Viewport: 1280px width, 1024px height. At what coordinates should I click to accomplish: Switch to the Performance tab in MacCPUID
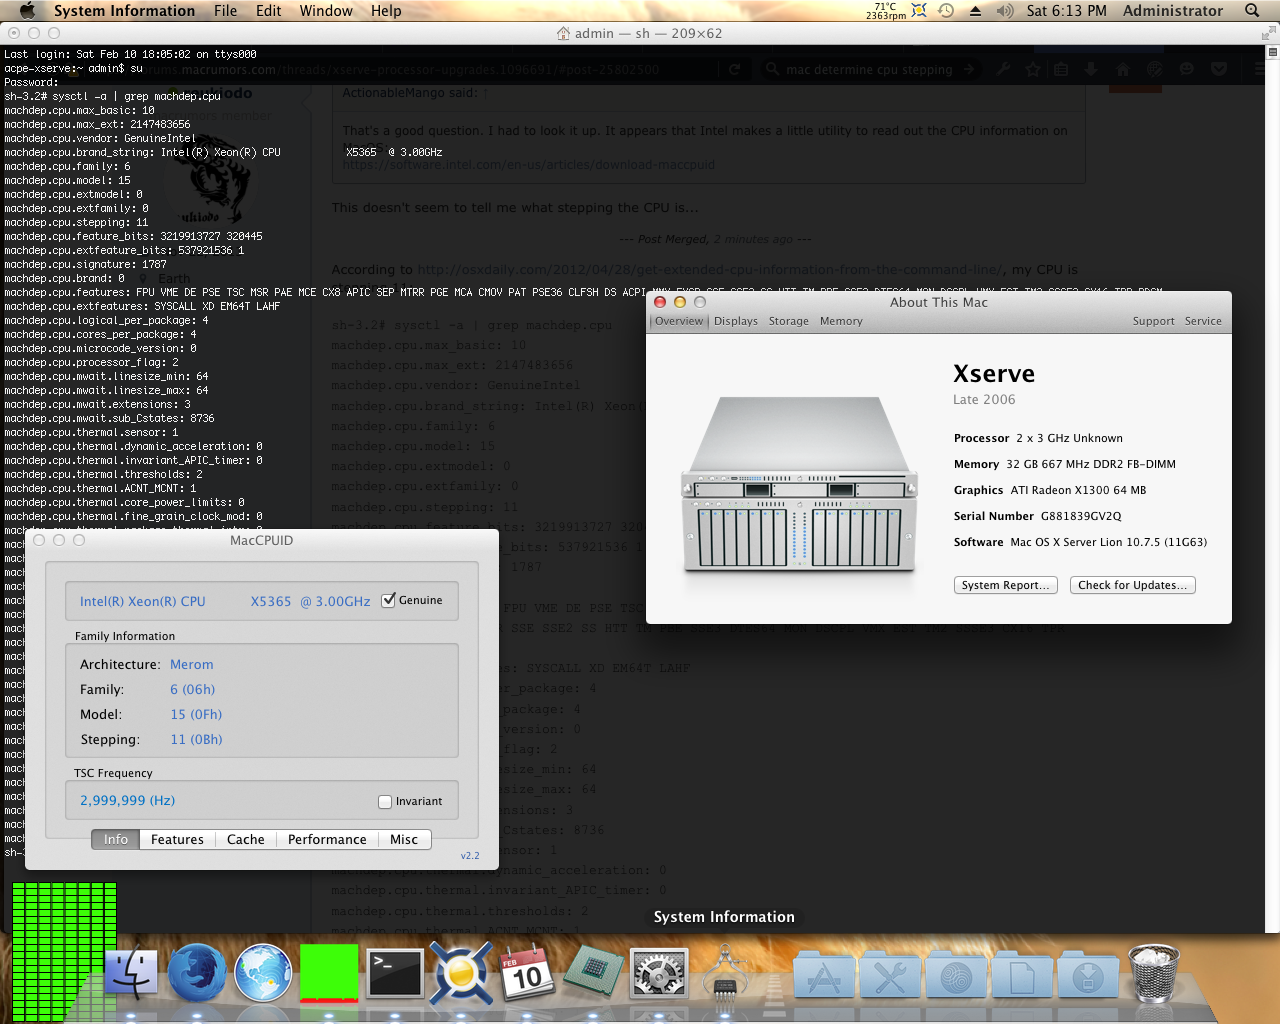click(x=327, y=839)
